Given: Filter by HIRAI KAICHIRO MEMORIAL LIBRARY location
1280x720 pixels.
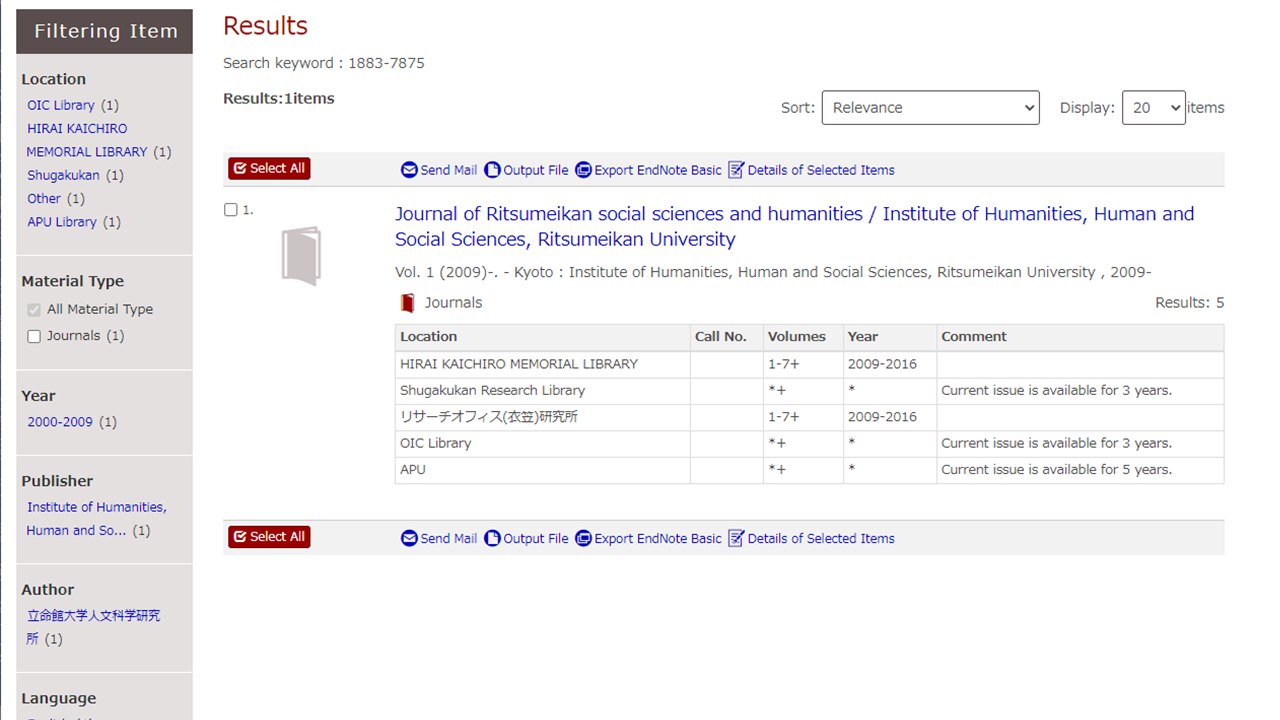Looking at the screenshot, I should pyautogui.click(x=87, y=140).
